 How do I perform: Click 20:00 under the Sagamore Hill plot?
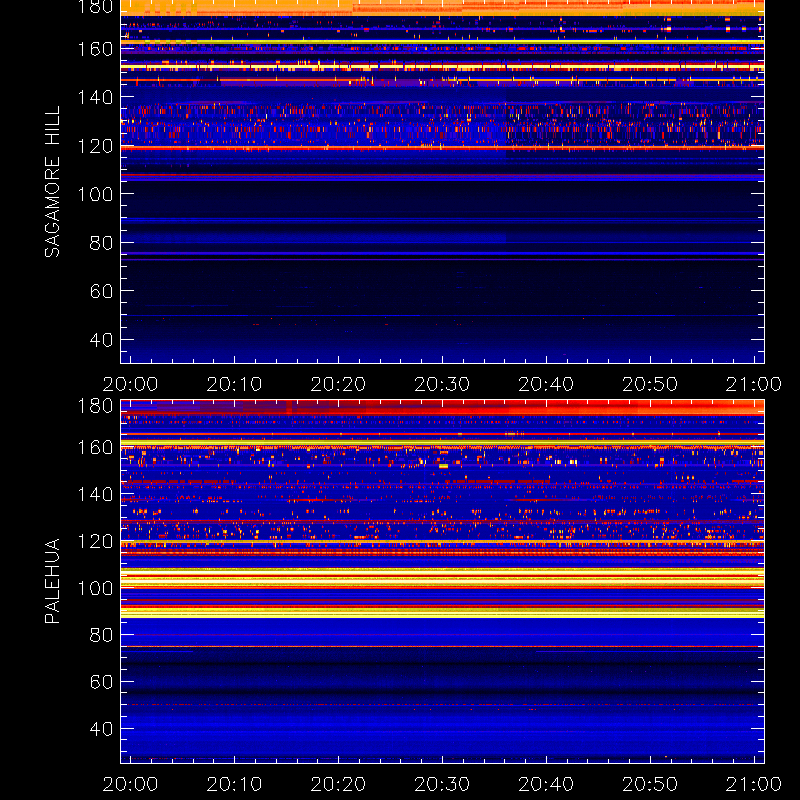131,384
